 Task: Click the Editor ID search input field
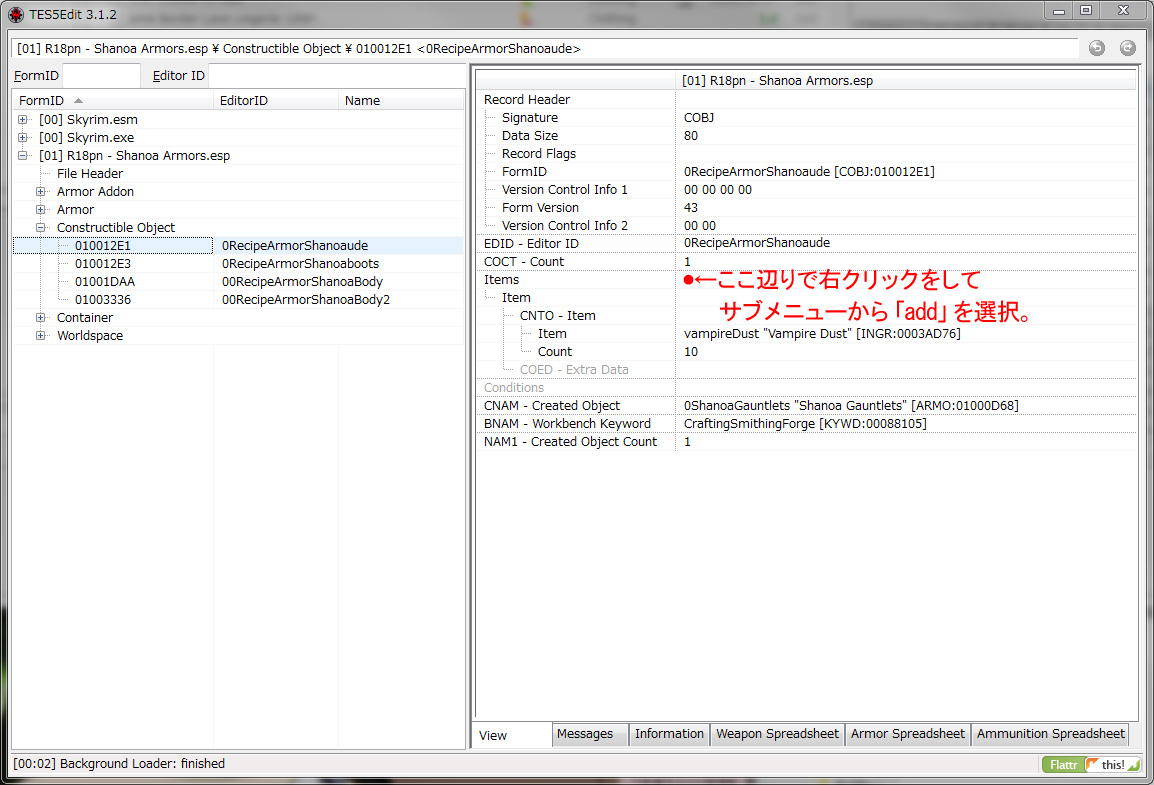[337, 76]
